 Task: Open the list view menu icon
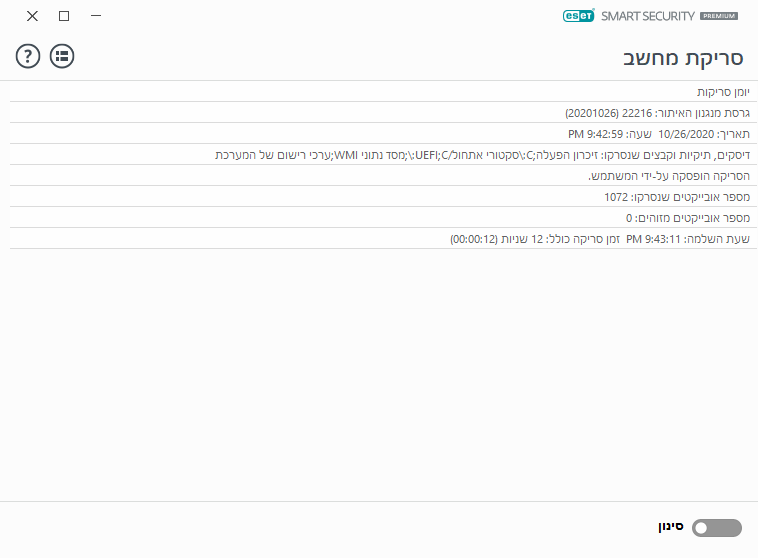[62, 56]
